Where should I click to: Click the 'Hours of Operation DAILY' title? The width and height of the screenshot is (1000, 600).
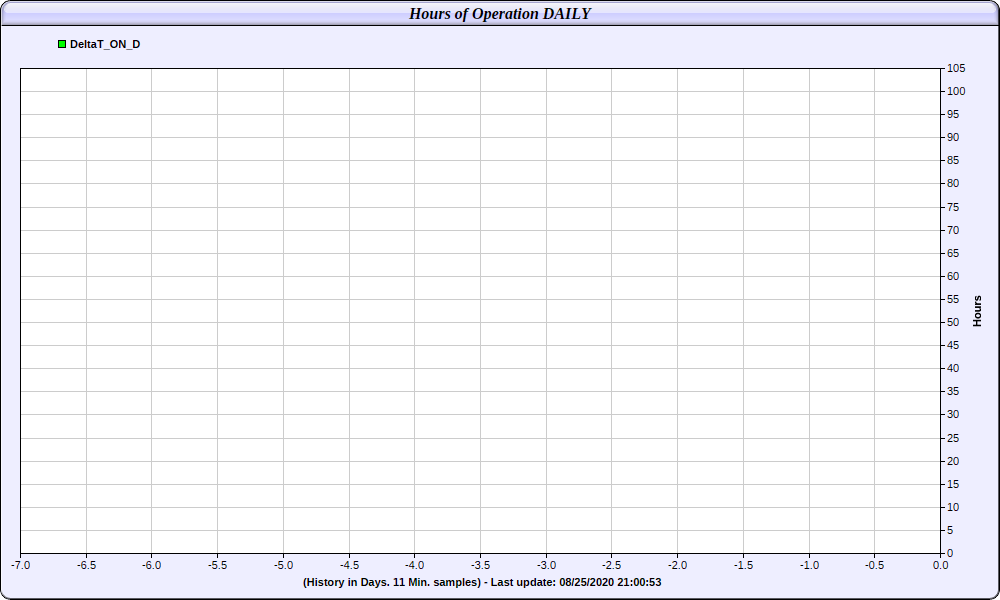pos(500,13)
